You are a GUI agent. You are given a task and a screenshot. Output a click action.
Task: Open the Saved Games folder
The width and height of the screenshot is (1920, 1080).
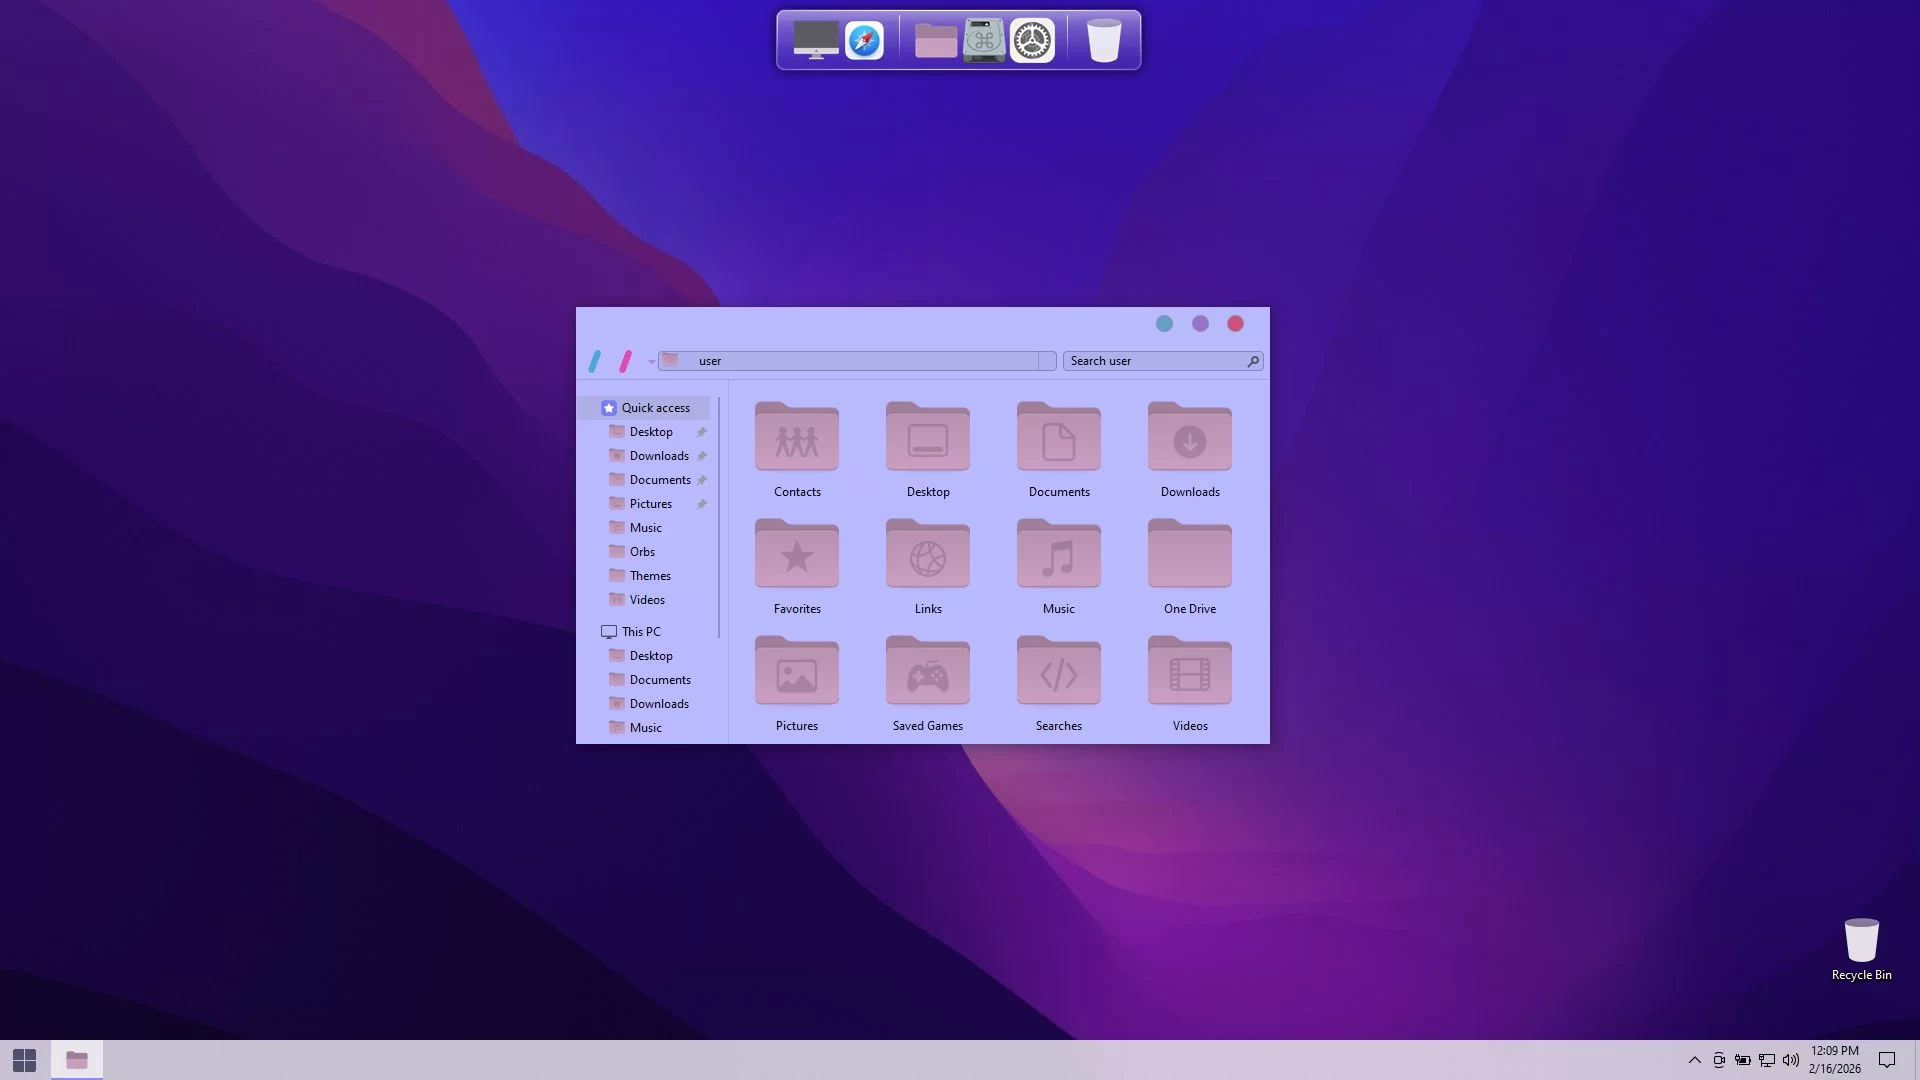point(928,672)
